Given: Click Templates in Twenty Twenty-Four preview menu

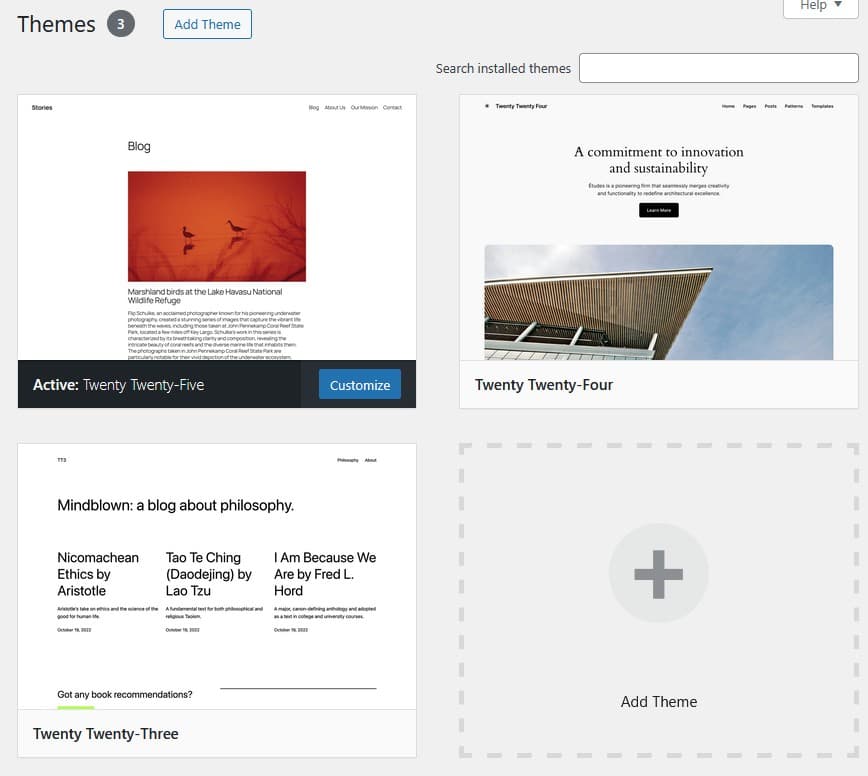Looking at the screenshot, I should pos(821,106).
